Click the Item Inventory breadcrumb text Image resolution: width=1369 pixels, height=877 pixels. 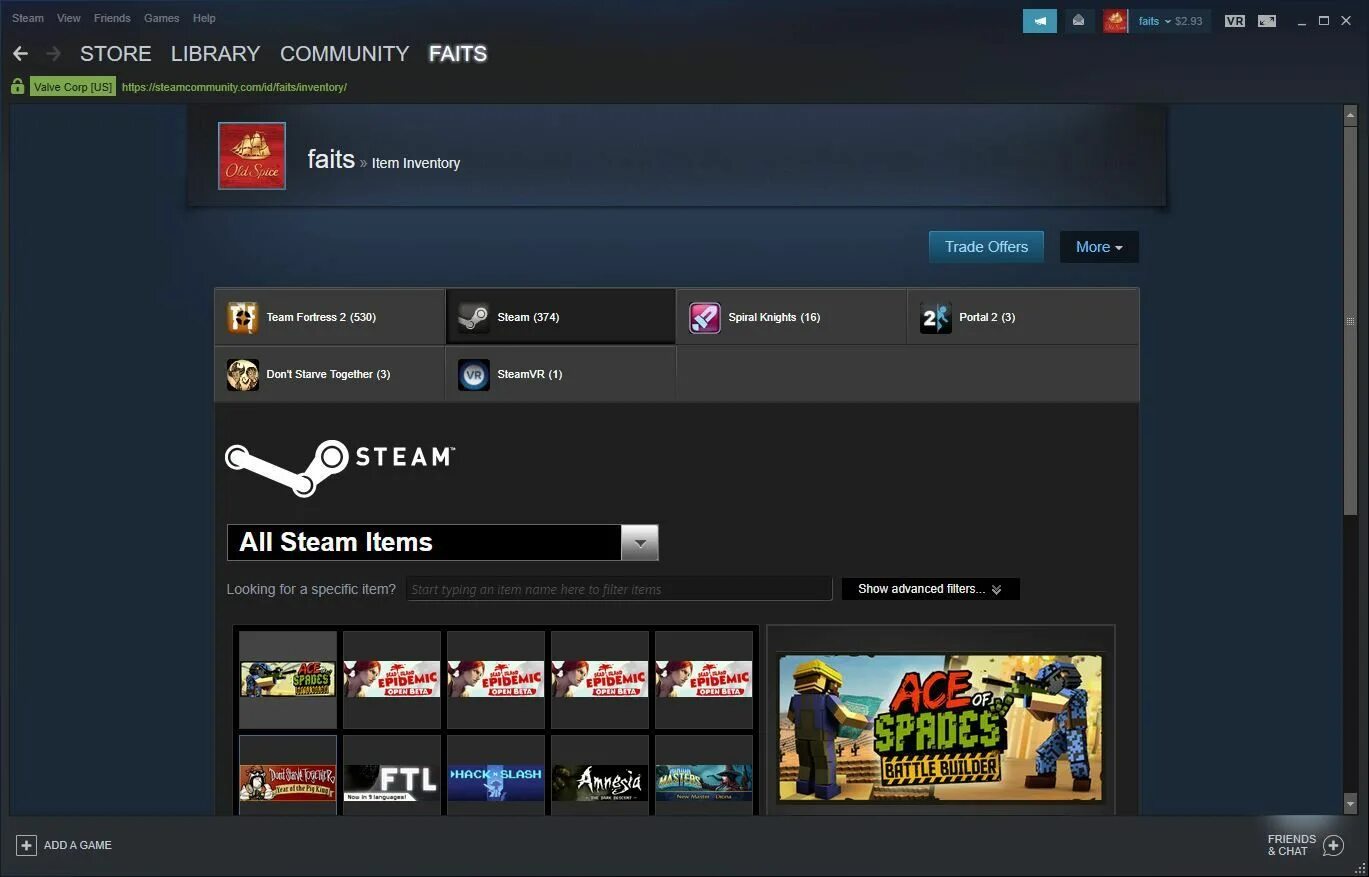tap(416, 163)
